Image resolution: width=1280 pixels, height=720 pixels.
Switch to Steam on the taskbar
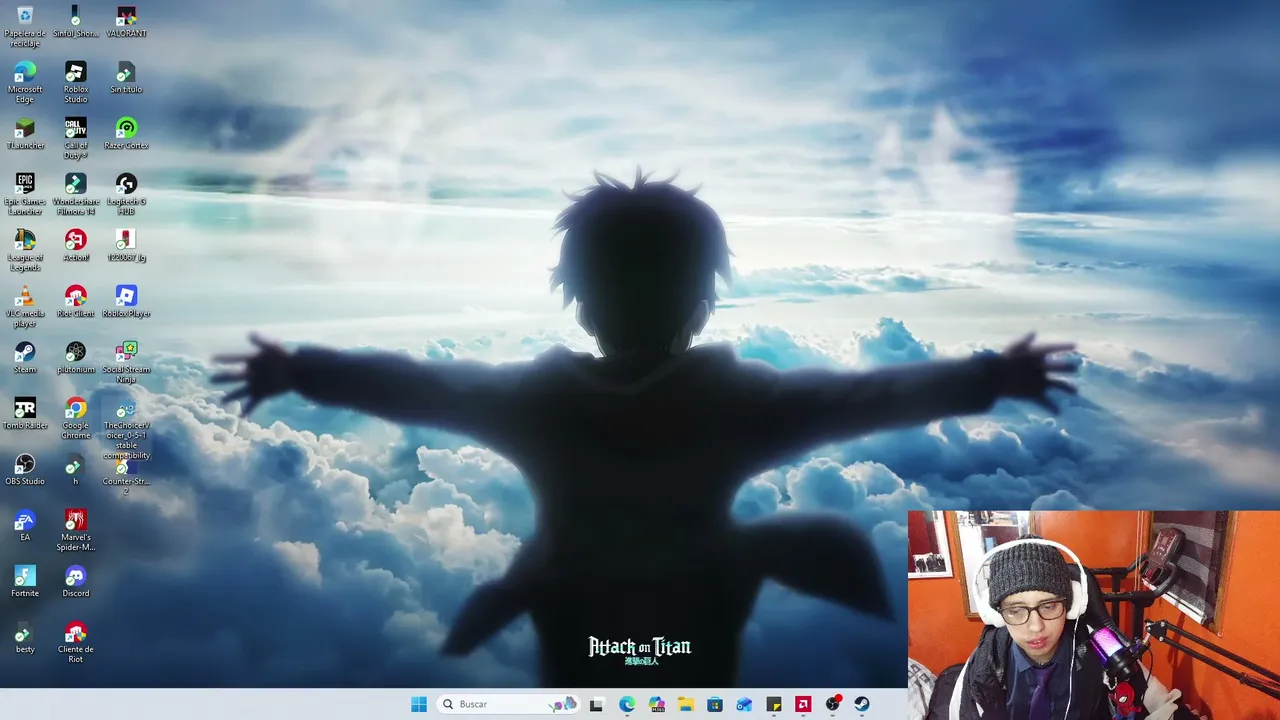[x=862, y=704]
